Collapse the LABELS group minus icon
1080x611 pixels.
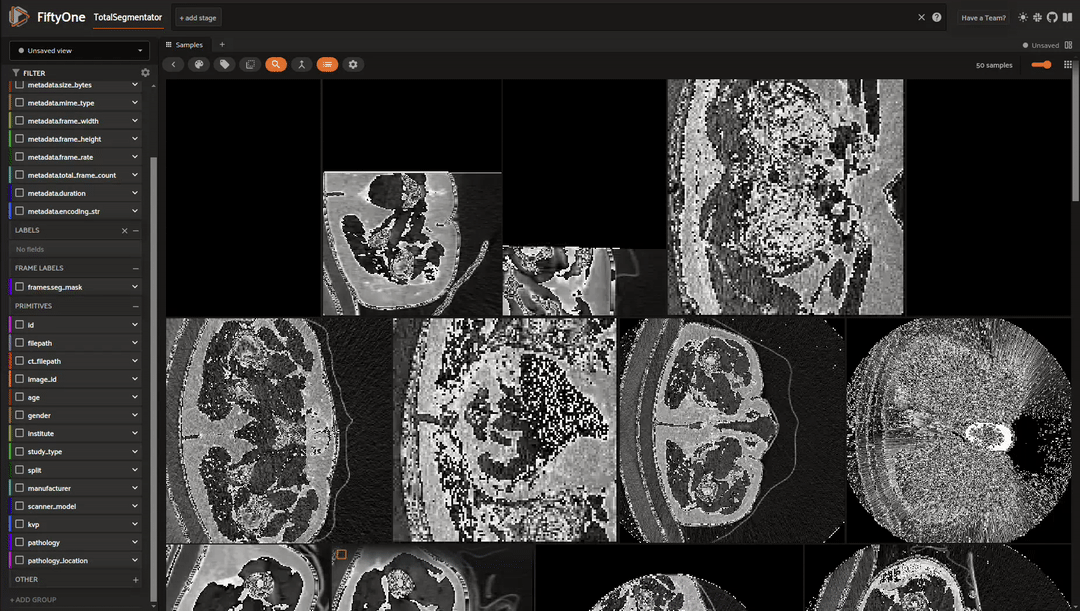click(x=136, y=231)
